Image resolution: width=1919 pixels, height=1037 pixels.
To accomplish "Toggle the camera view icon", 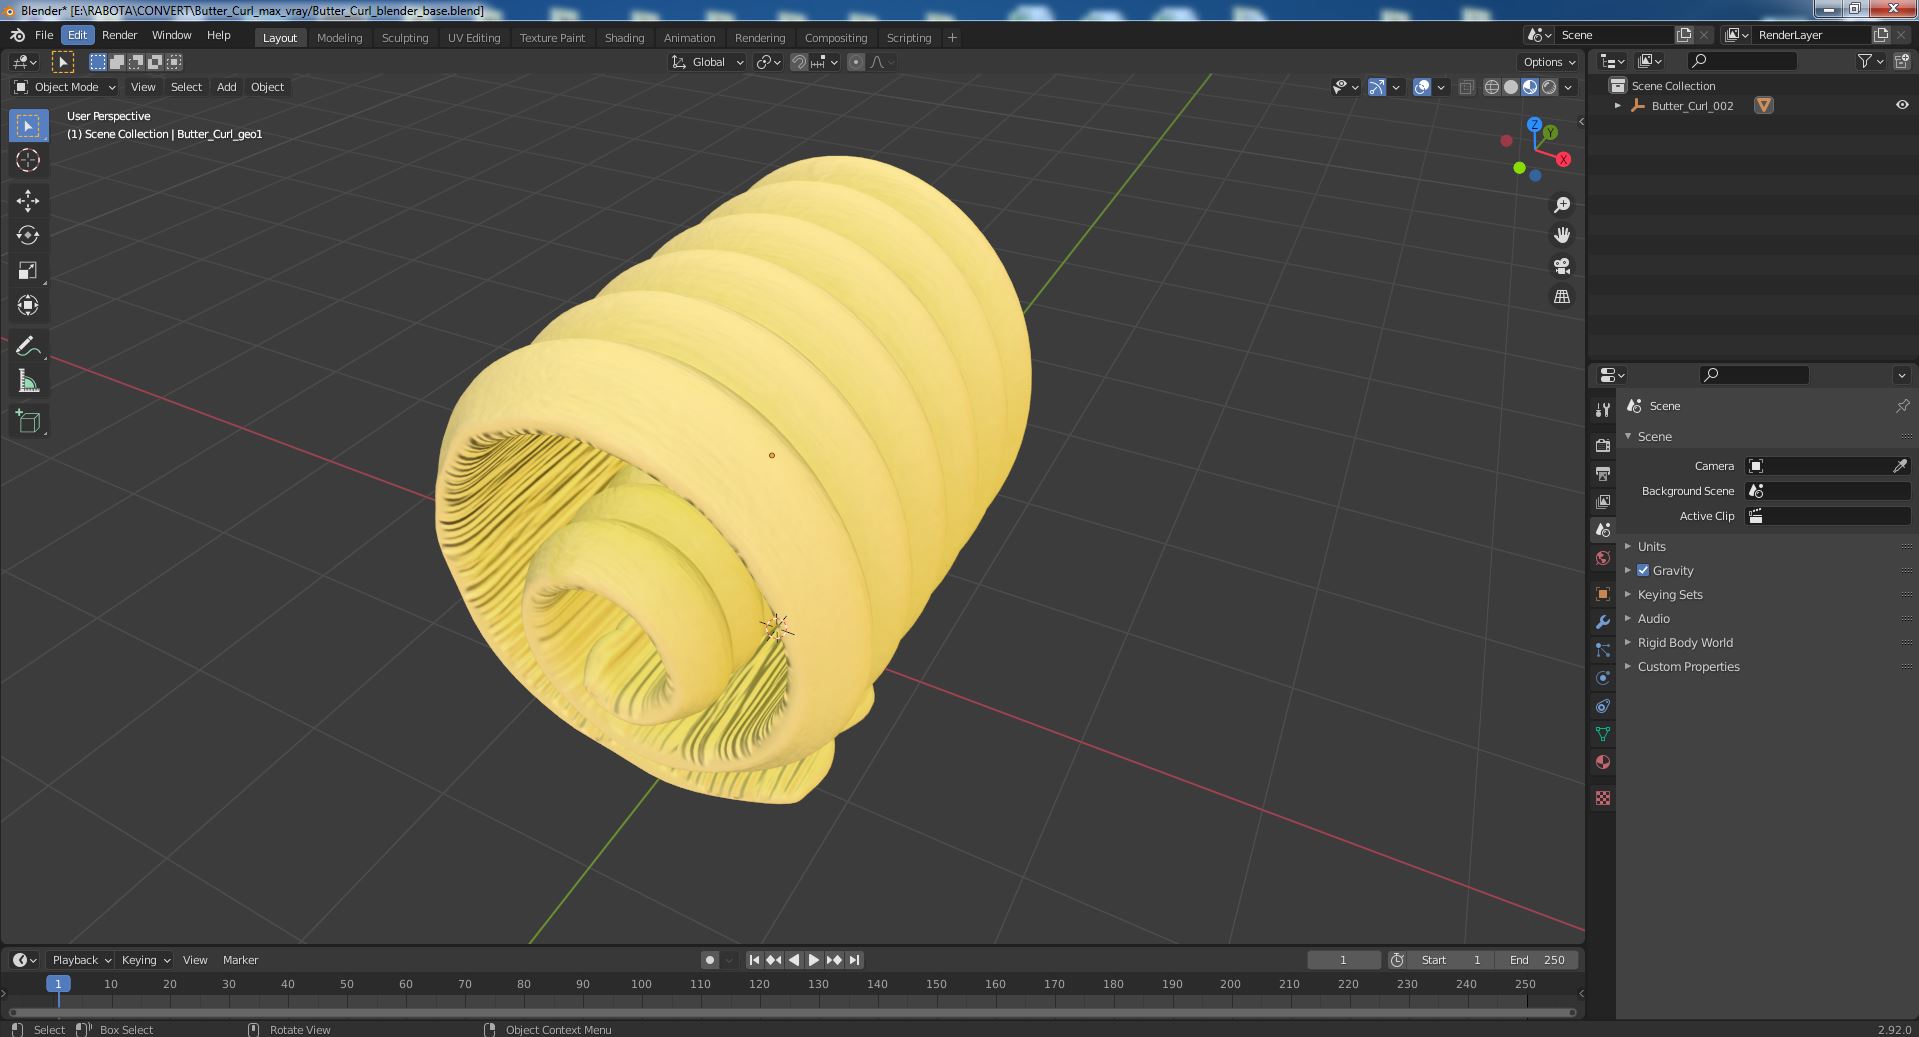I will point(1561,266).
